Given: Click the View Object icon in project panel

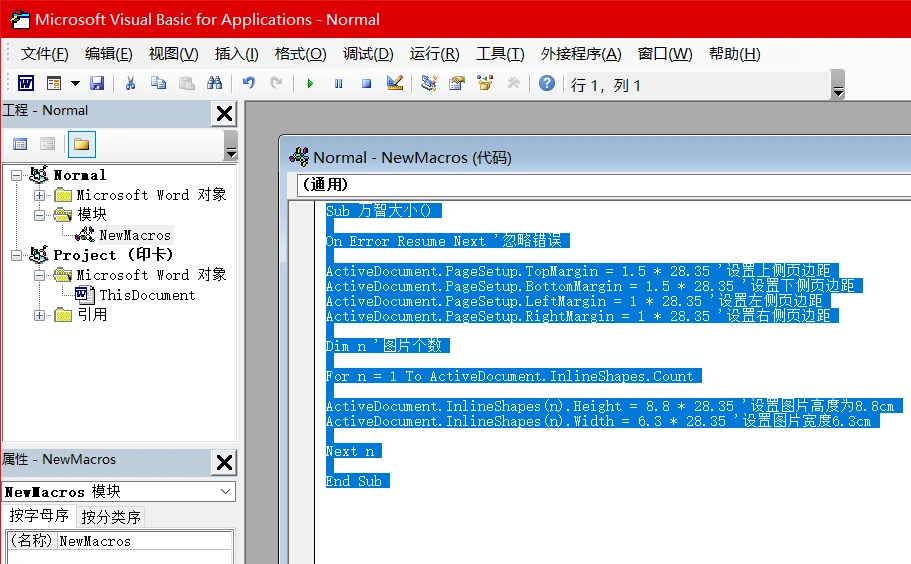Looking at the screenshot, I should click(x=48, y=144).
